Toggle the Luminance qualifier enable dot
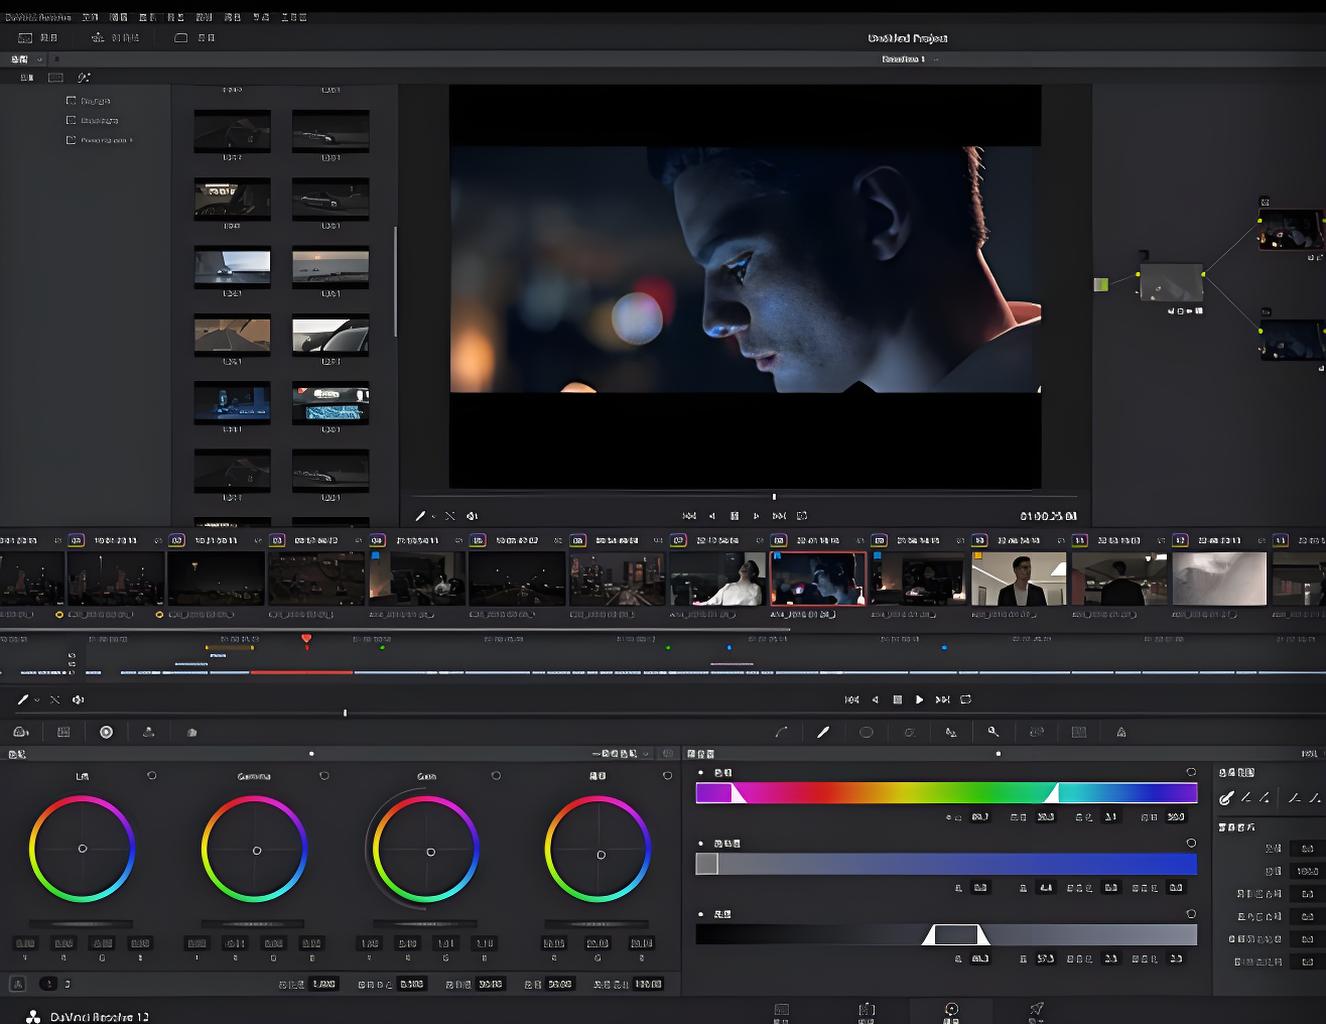 tap(701, 914)
